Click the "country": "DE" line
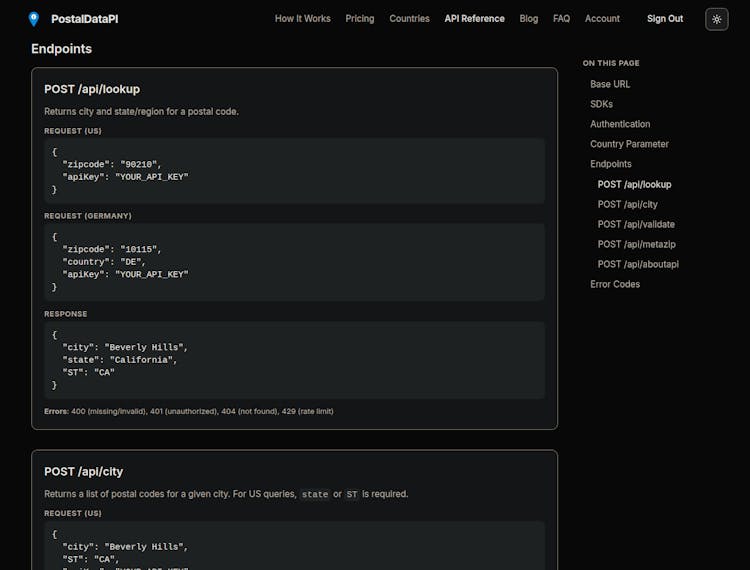 point(104,262)
